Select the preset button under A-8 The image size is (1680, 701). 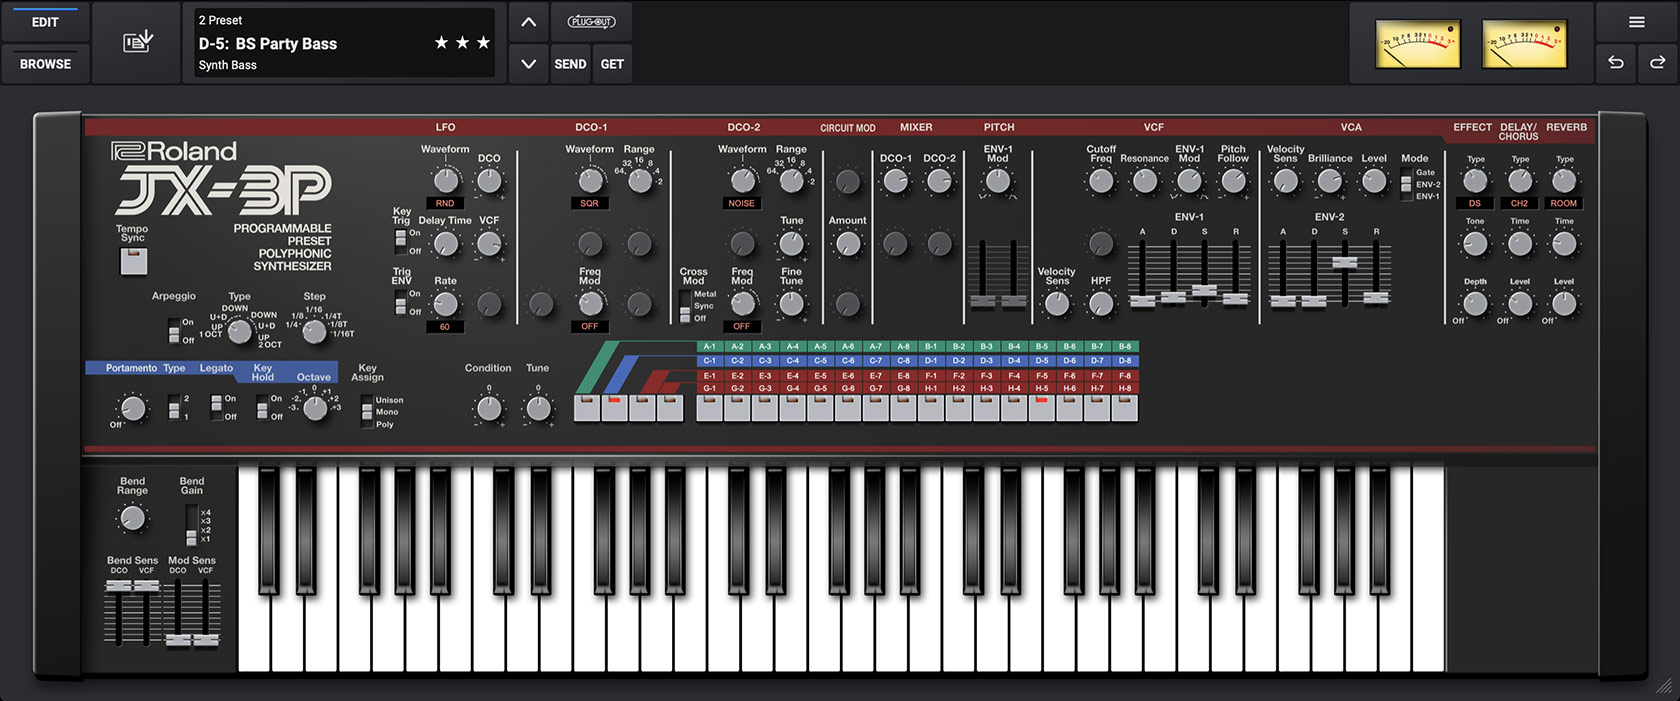tap(903, 408)
